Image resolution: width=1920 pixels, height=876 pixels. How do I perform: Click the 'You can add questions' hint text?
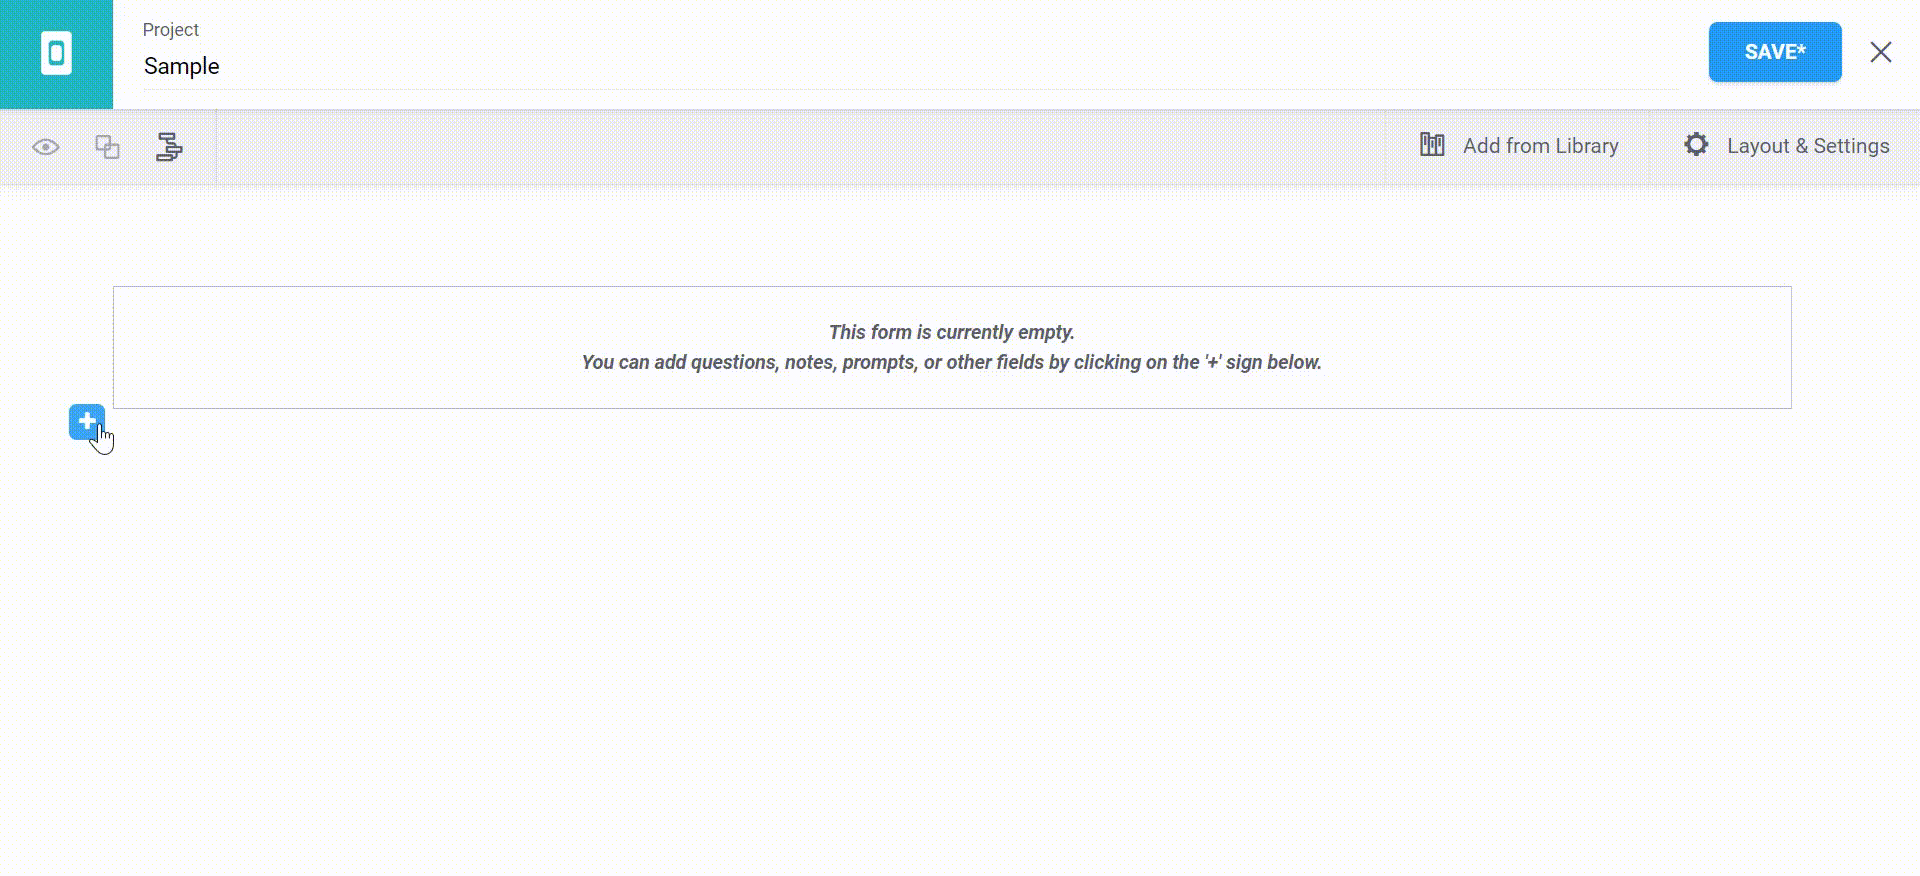[x=952, y=362]
